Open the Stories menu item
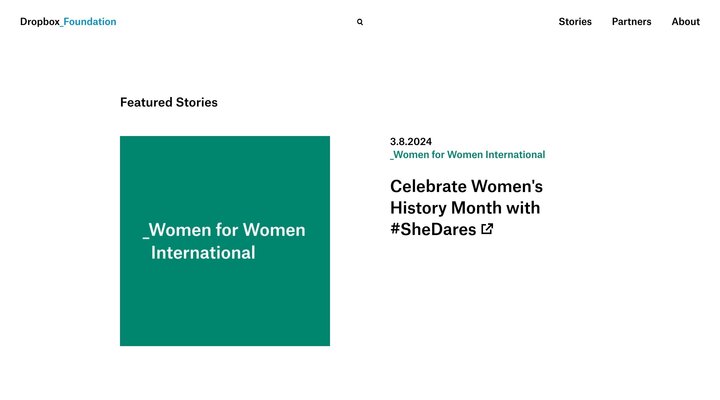The height and width of the screenshot is (400, 720). 575,22
